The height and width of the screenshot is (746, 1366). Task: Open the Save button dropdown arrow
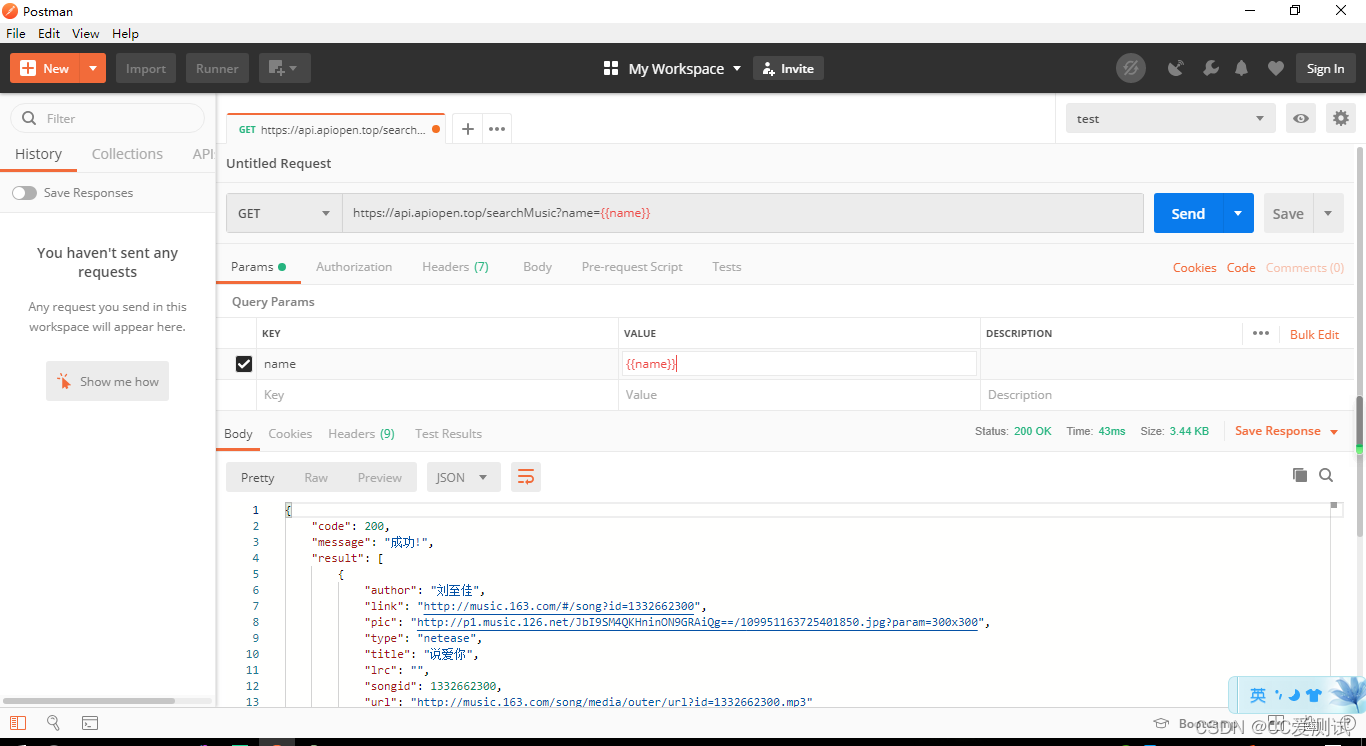(1328, 213)
